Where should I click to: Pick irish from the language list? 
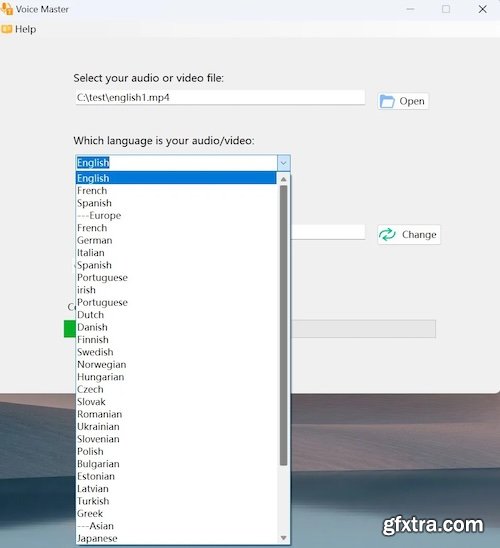[x=176, y=290]
